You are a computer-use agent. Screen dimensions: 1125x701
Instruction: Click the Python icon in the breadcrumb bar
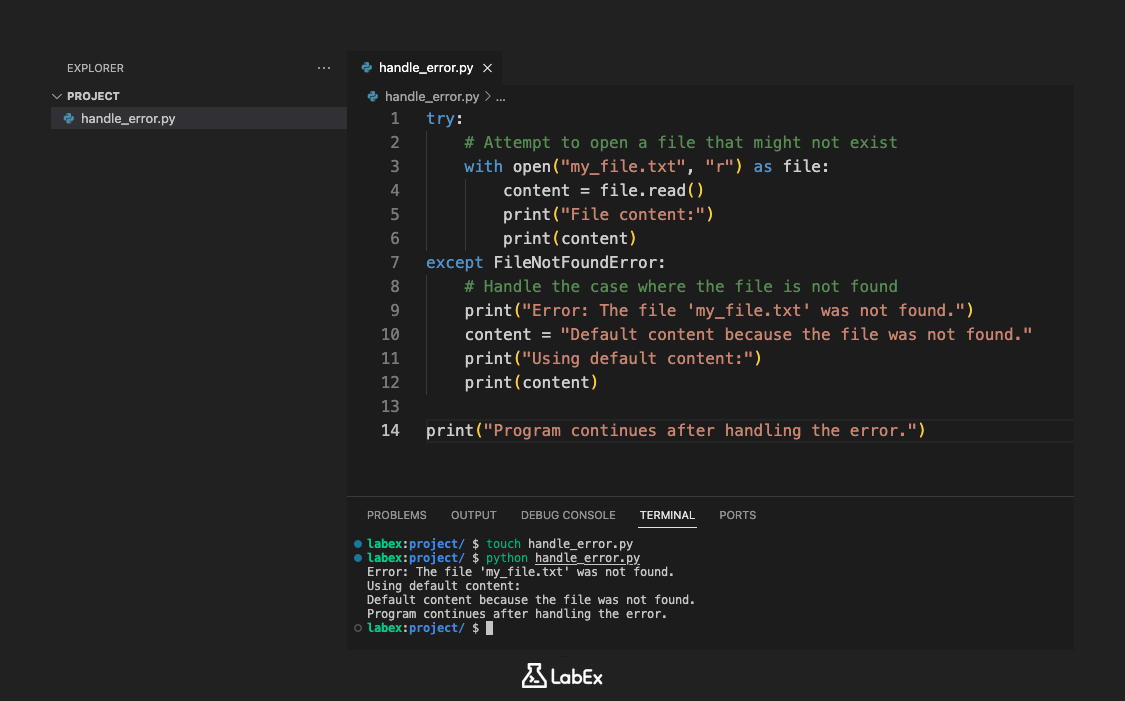point(373,97)
